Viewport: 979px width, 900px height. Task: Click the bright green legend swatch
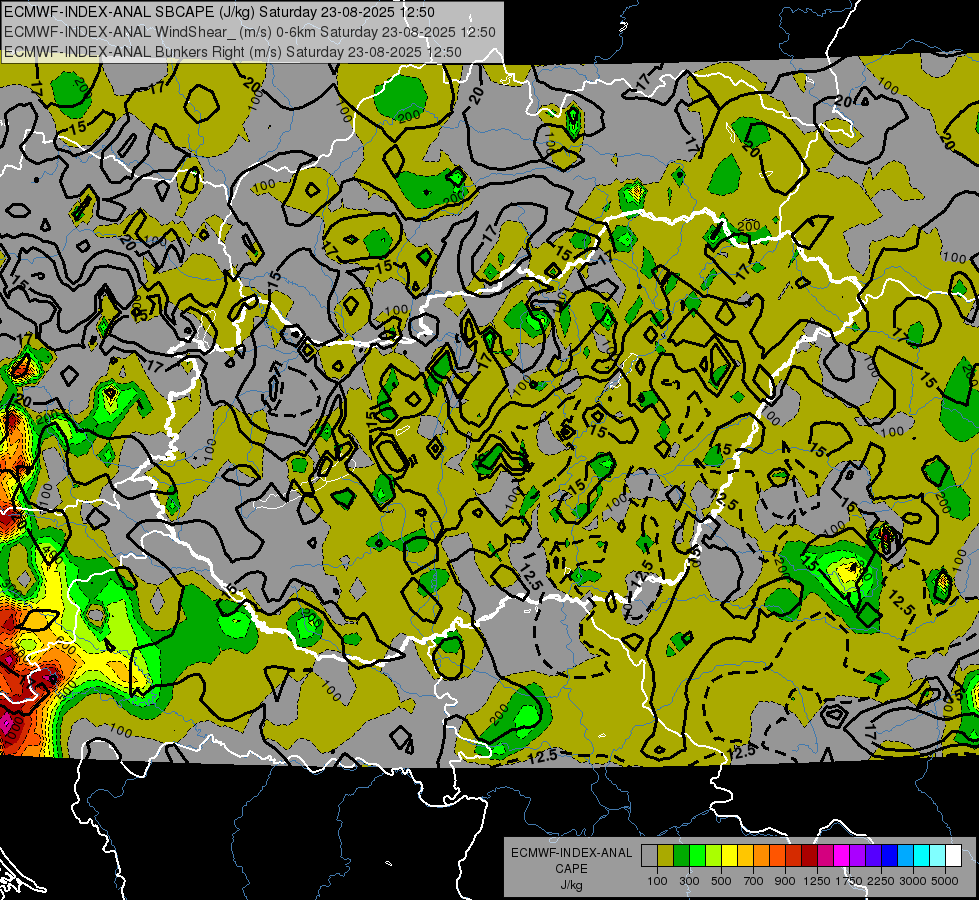(697, 856)
